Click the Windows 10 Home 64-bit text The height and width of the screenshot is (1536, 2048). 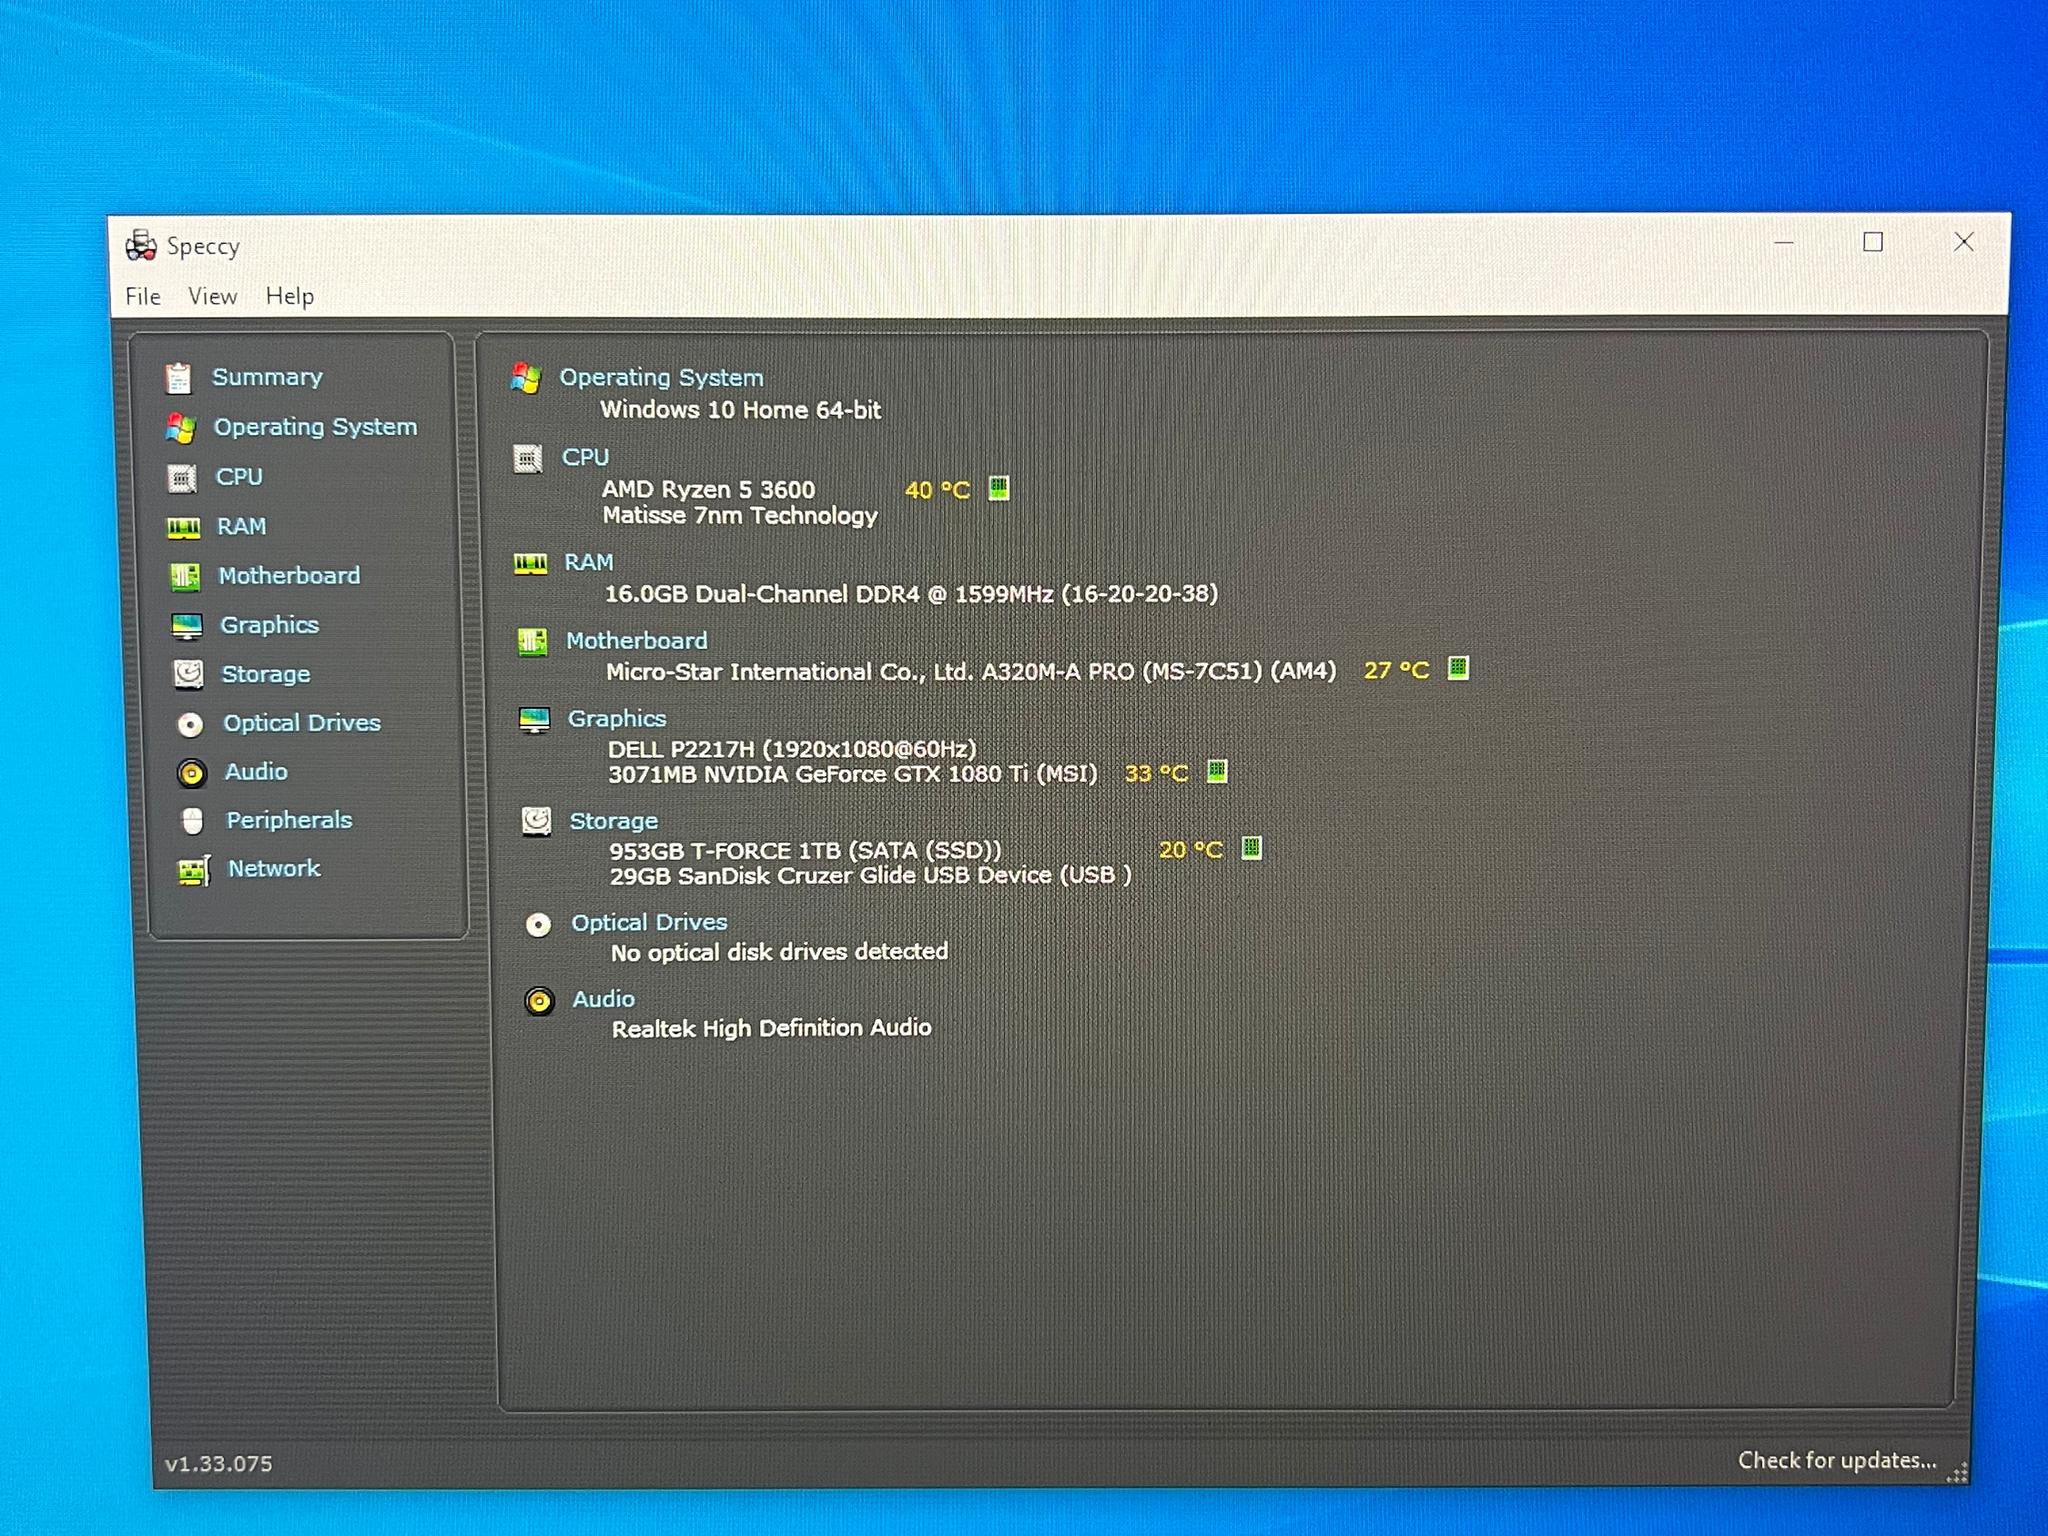coord(740,410)
